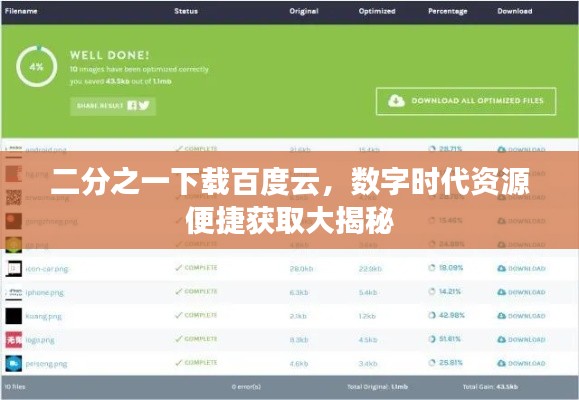Click the Optimized column header
The width and height of the screenshot is (579, 400).
click(377, 11)
